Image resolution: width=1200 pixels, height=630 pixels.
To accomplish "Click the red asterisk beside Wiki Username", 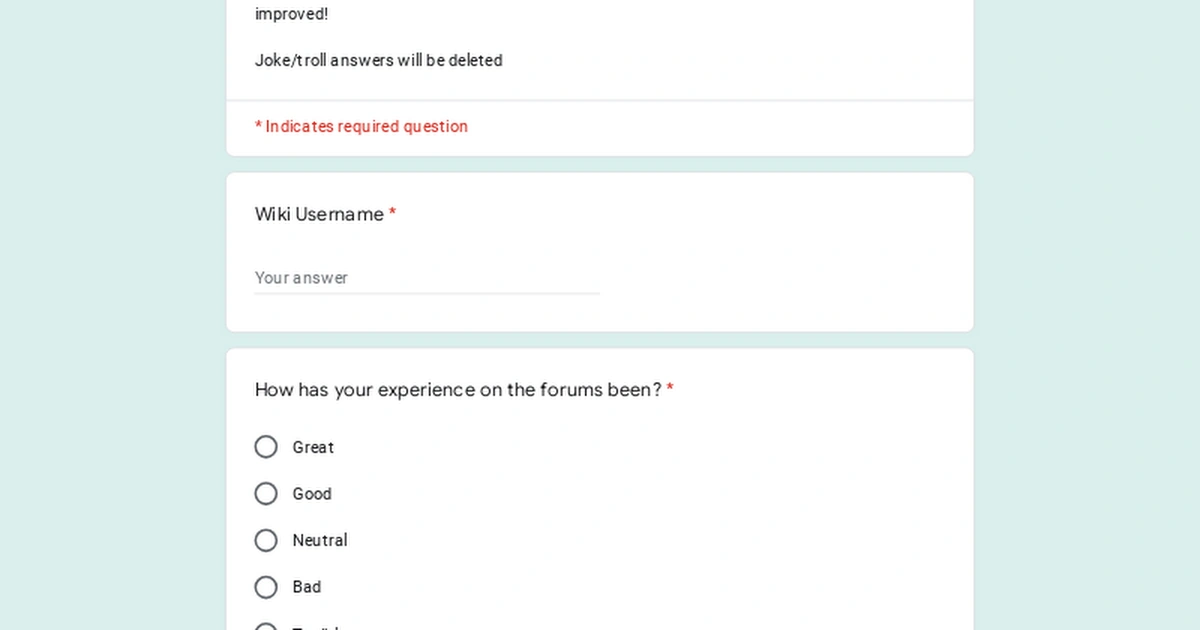I will 393,214.
